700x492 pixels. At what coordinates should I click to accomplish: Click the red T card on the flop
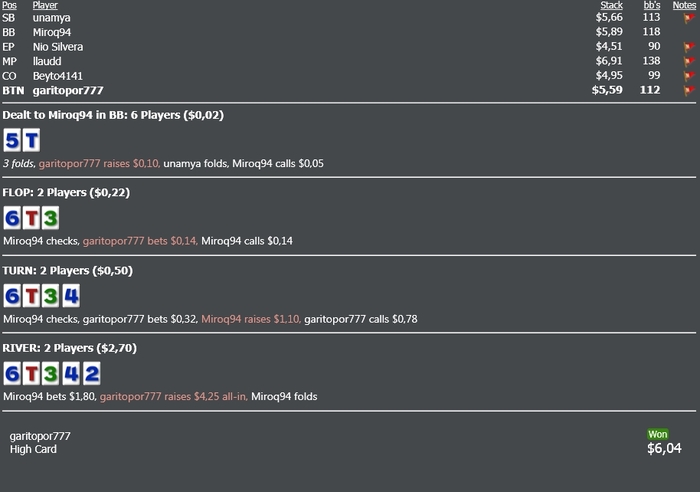coord(31,218)
